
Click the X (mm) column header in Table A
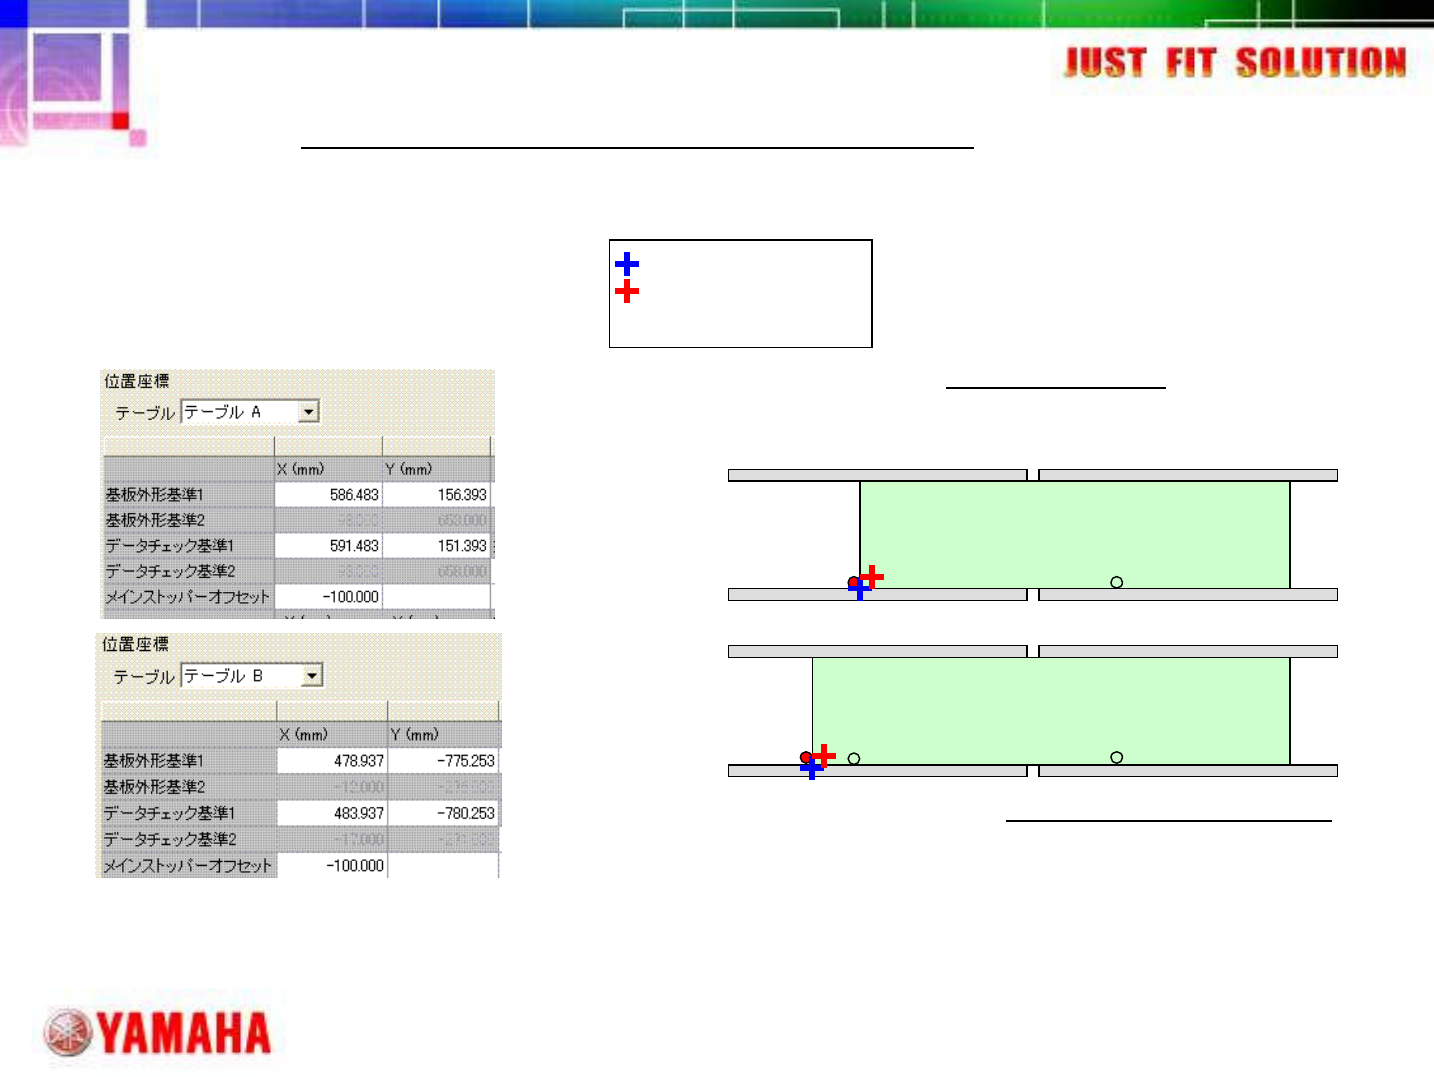pyautogui.click(x=328, y=469)
